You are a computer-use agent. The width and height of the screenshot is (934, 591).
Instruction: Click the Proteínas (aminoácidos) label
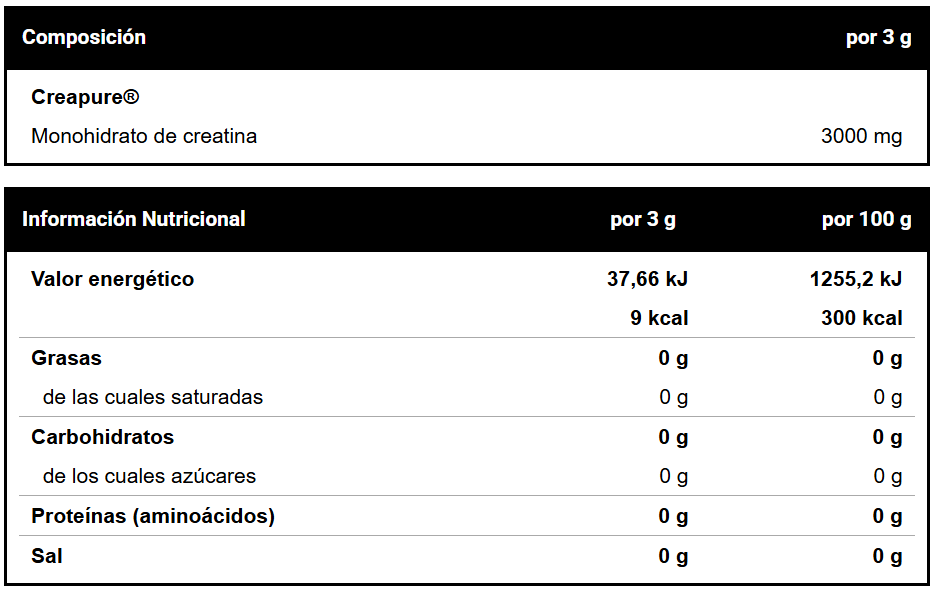153,516
